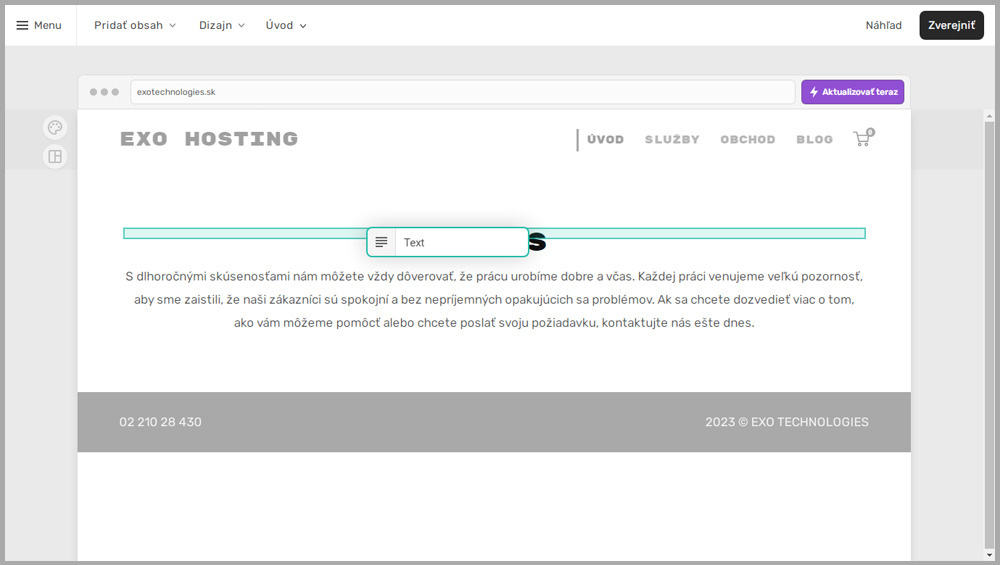This screenshot has height=565, width=1000.
Task: Go to the SLUŽBY navigation tab
Action: click(x=672, y=140)
